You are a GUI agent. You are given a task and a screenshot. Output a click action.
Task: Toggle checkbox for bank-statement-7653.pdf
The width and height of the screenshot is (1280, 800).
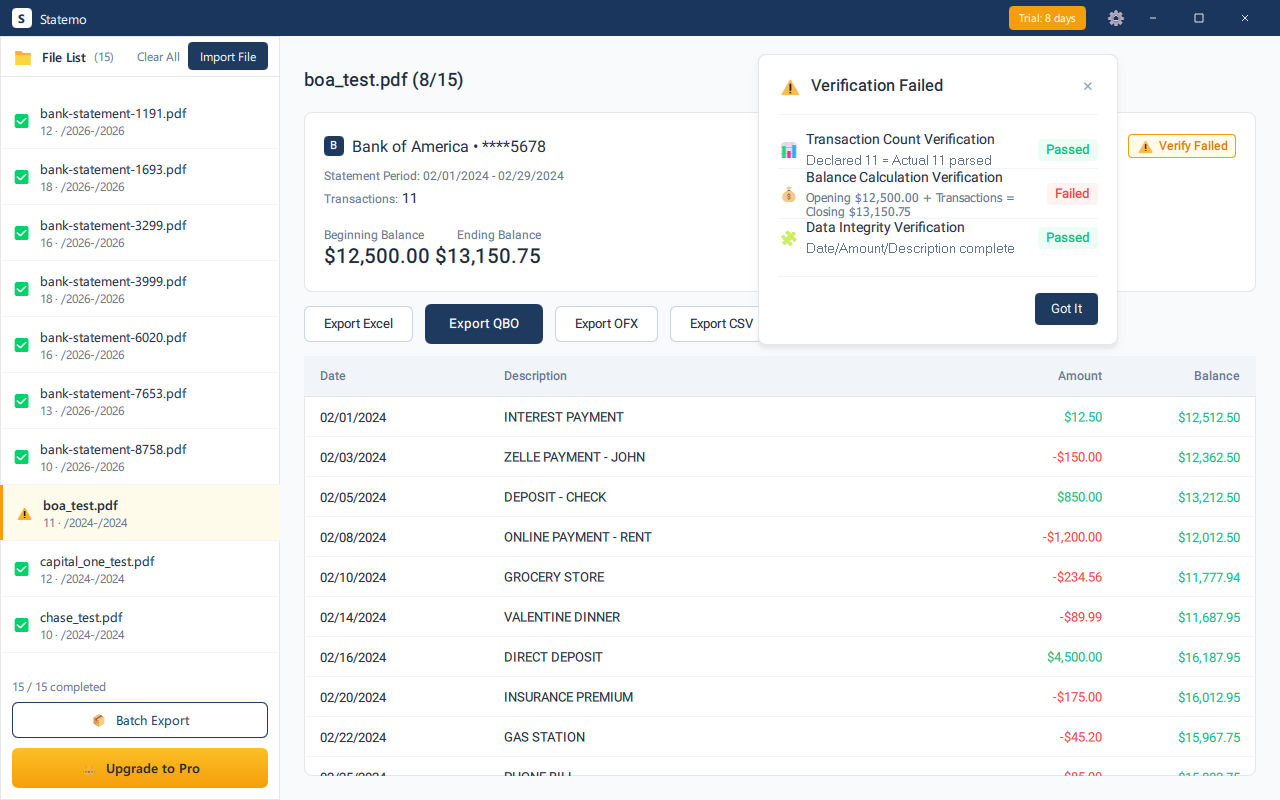click(21, 401)
